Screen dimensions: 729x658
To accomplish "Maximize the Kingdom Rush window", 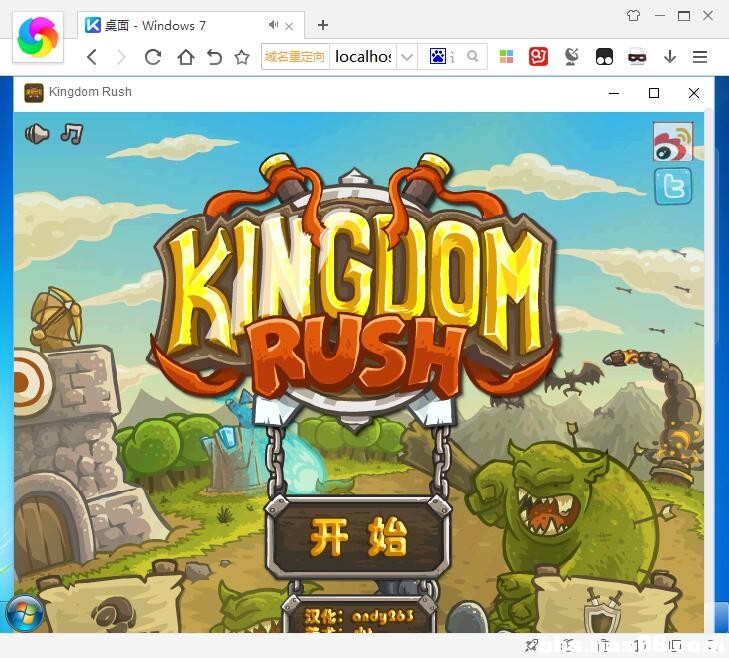I will [x=654, y=93].
